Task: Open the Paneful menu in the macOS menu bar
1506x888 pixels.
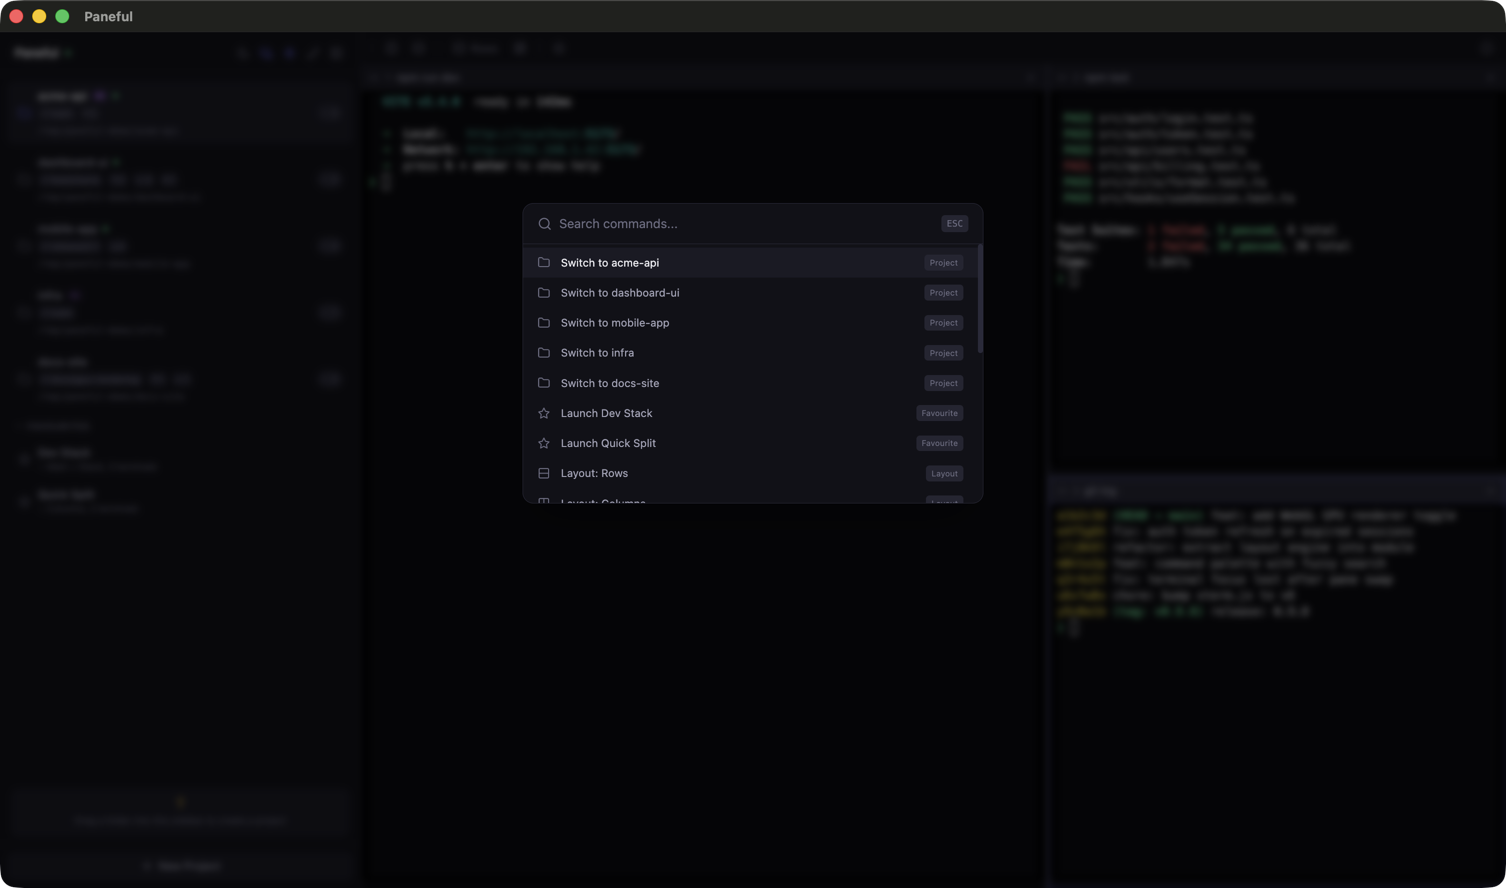Action: [x=108, y=16]
